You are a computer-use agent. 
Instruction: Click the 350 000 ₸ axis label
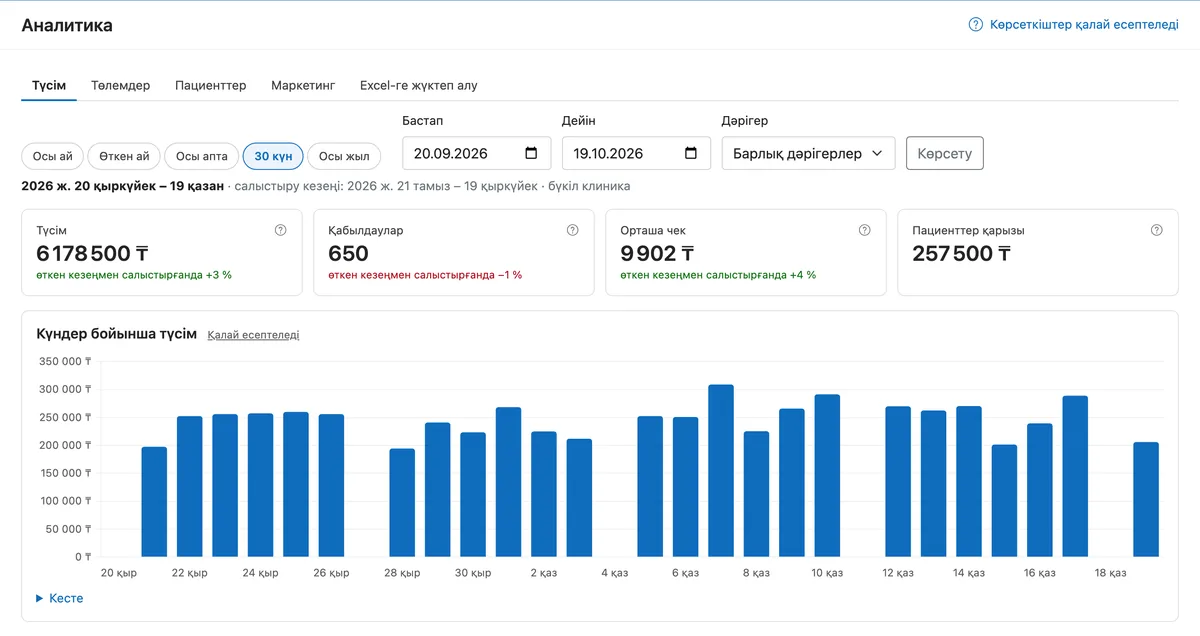65,361
